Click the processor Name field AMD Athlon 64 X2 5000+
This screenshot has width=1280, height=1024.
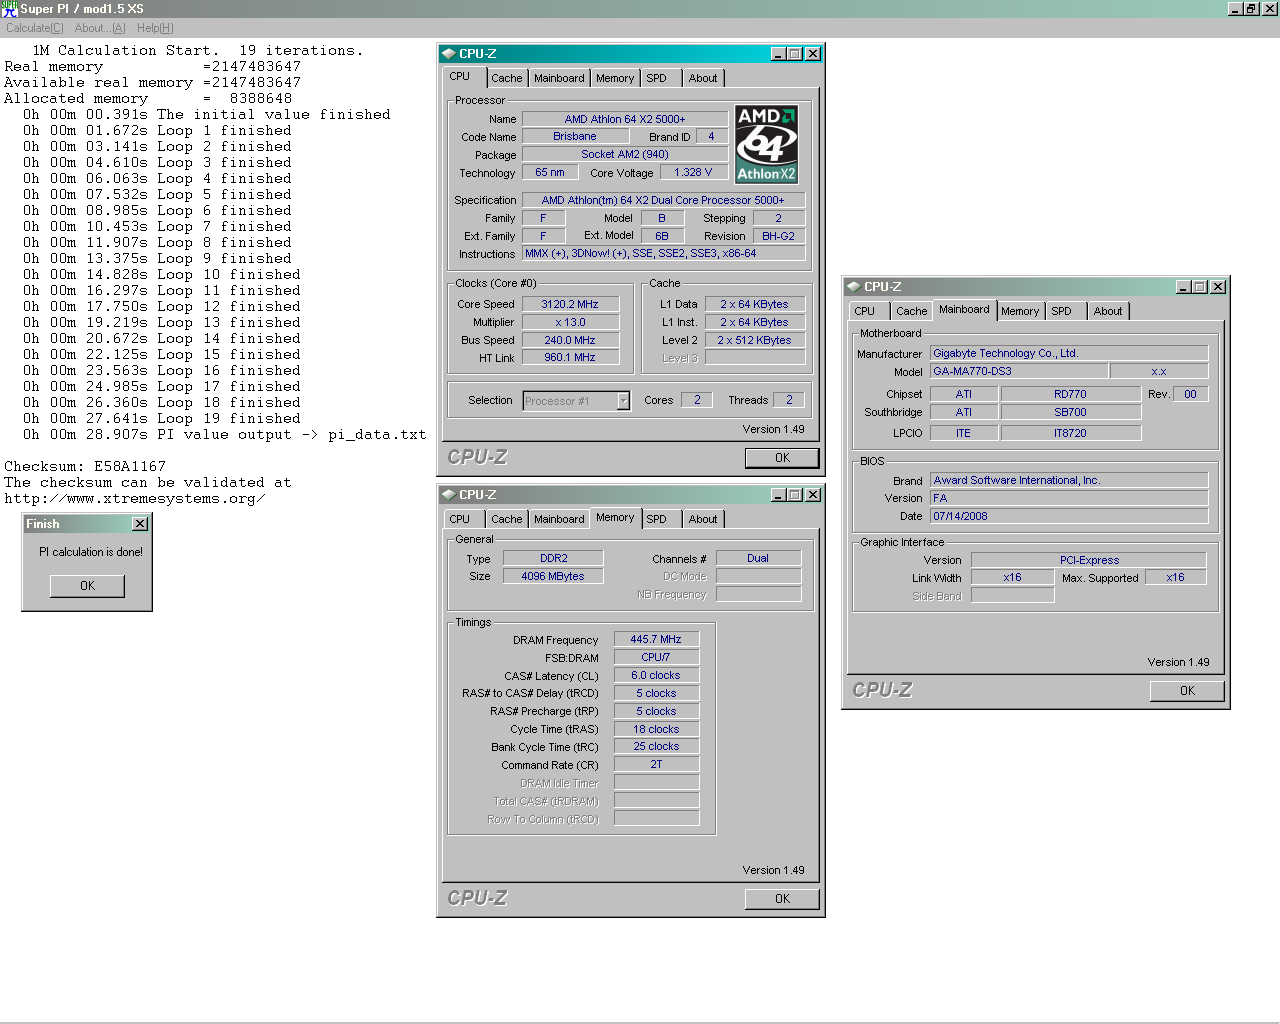click(625, 119)
